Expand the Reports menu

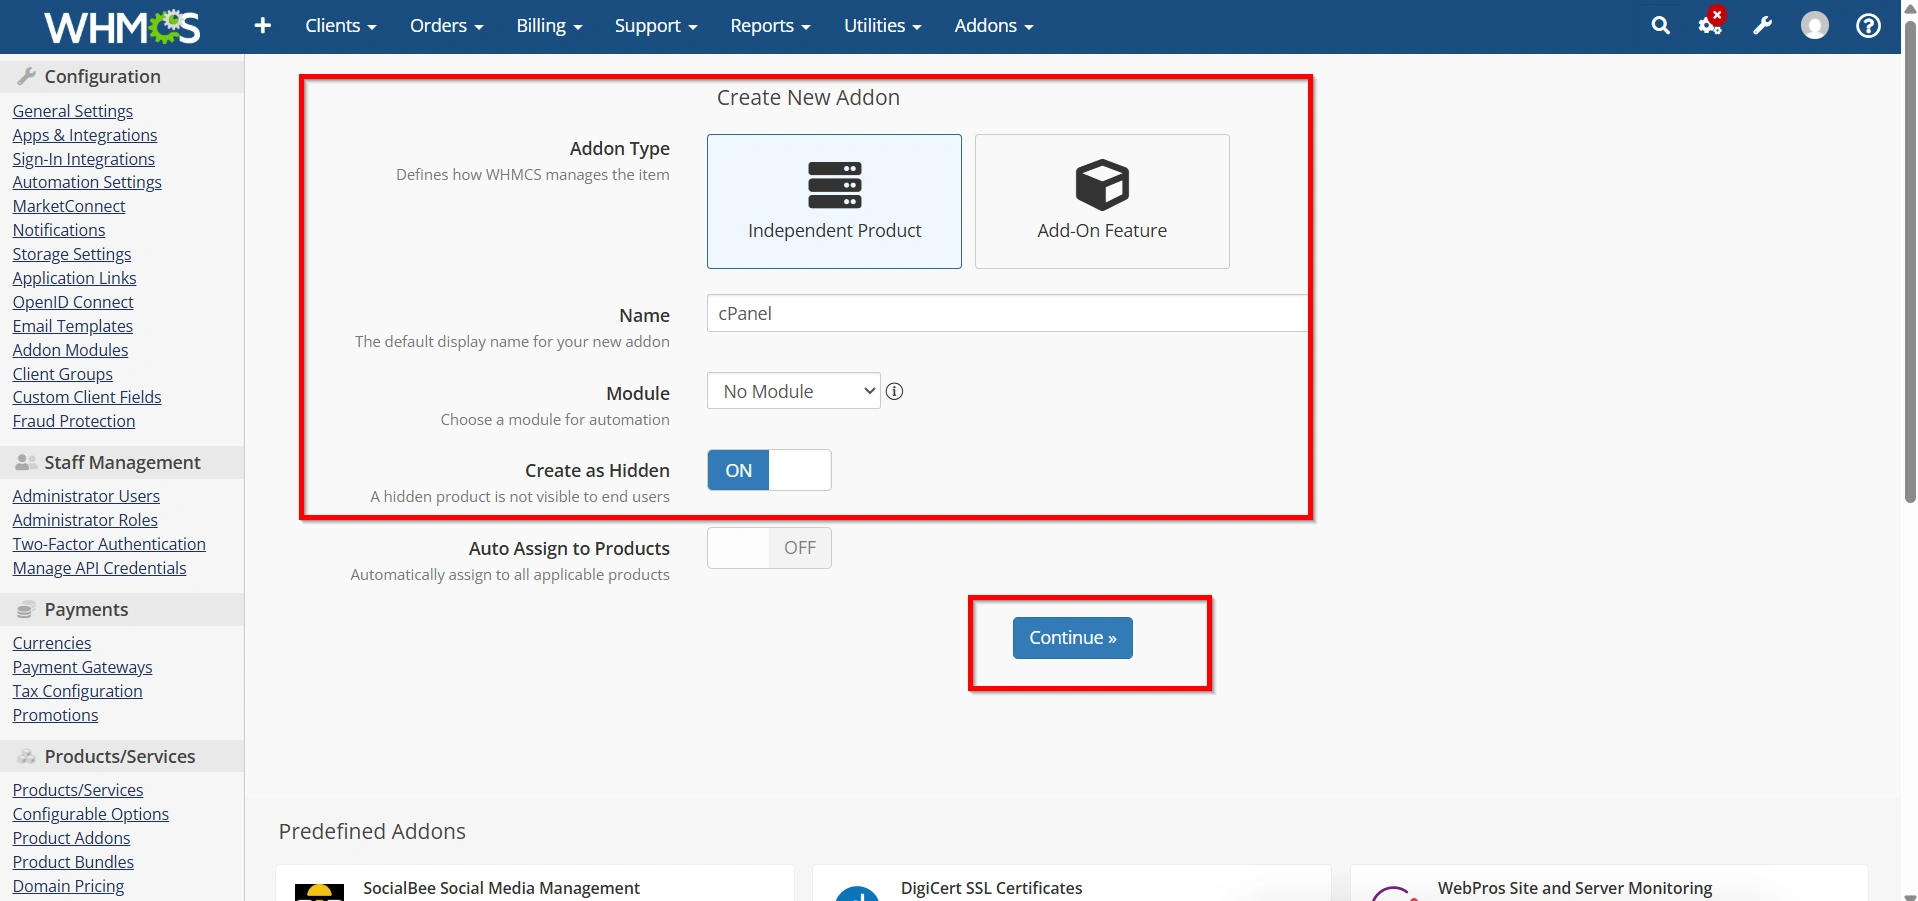point(770,26)
